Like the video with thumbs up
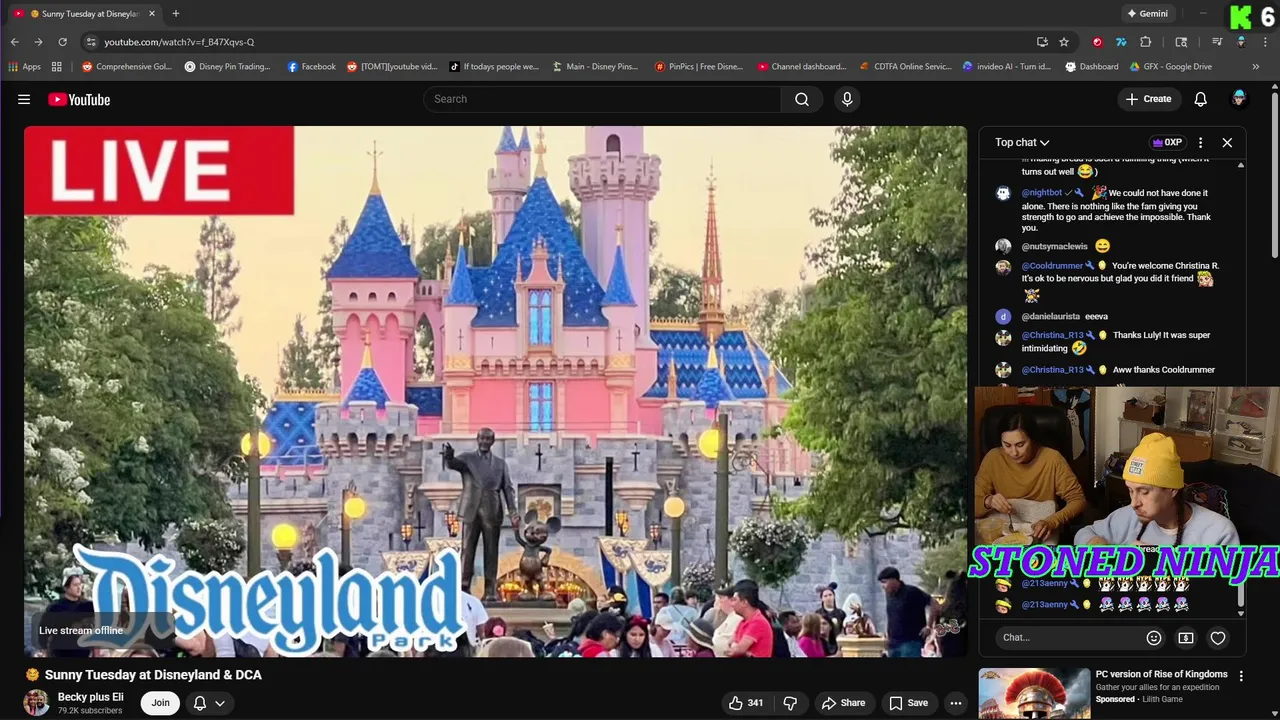The height and width of the screenshot is (720, 1280). tap(746, 703)
